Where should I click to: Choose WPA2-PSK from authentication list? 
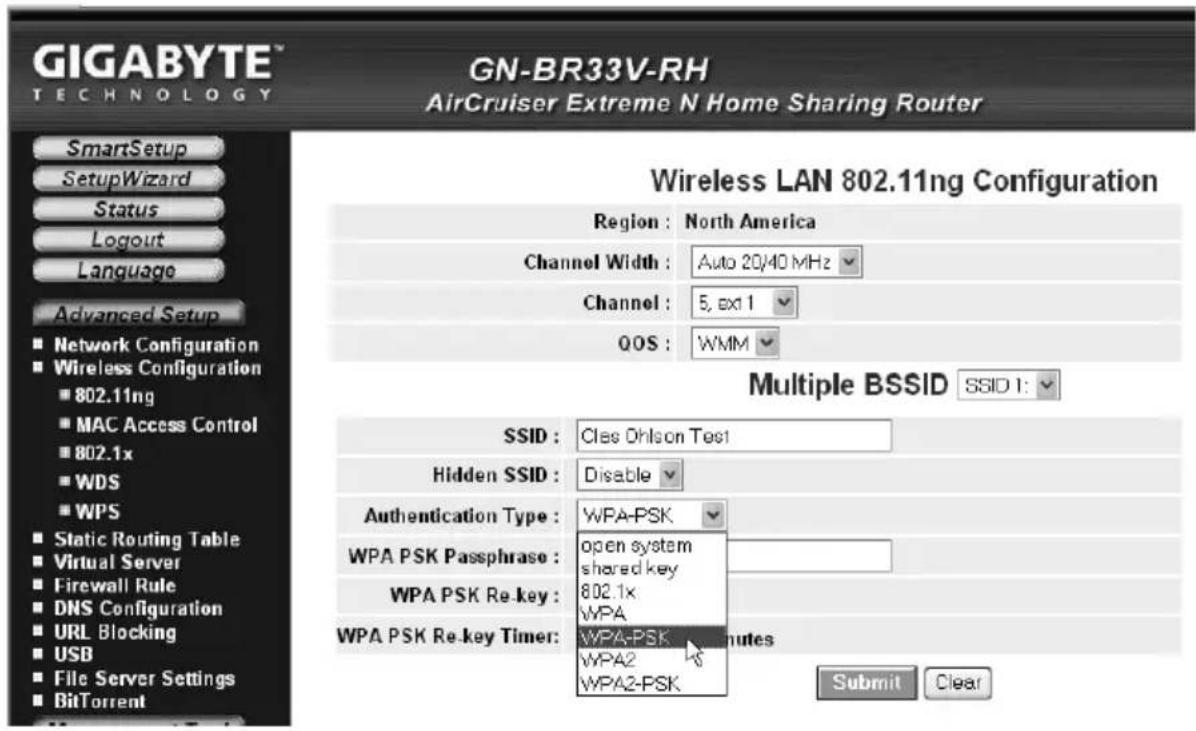click(x=651, y=684)
